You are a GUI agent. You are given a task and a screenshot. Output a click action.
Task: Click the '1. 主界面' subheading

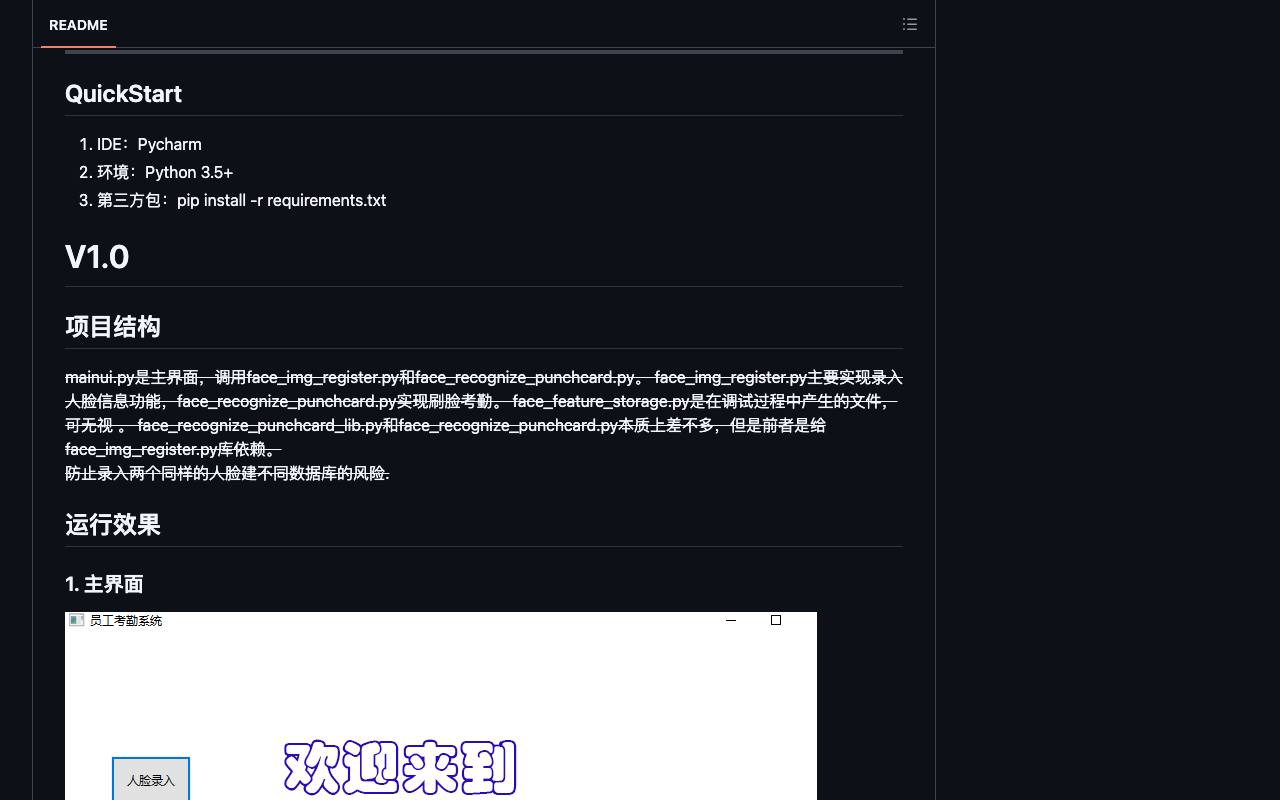[104, 584]
